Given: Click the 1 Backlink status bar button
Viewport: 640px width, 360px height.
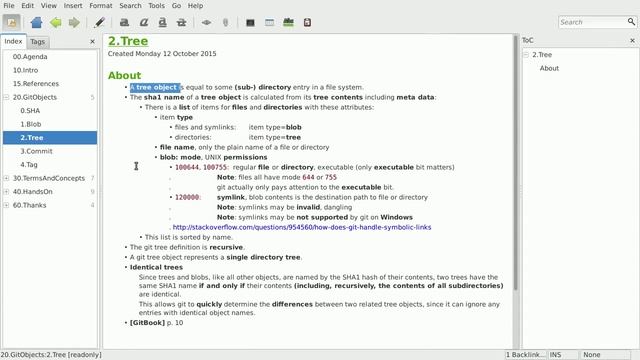Looking at the screenshot, I should click(526, 355).
